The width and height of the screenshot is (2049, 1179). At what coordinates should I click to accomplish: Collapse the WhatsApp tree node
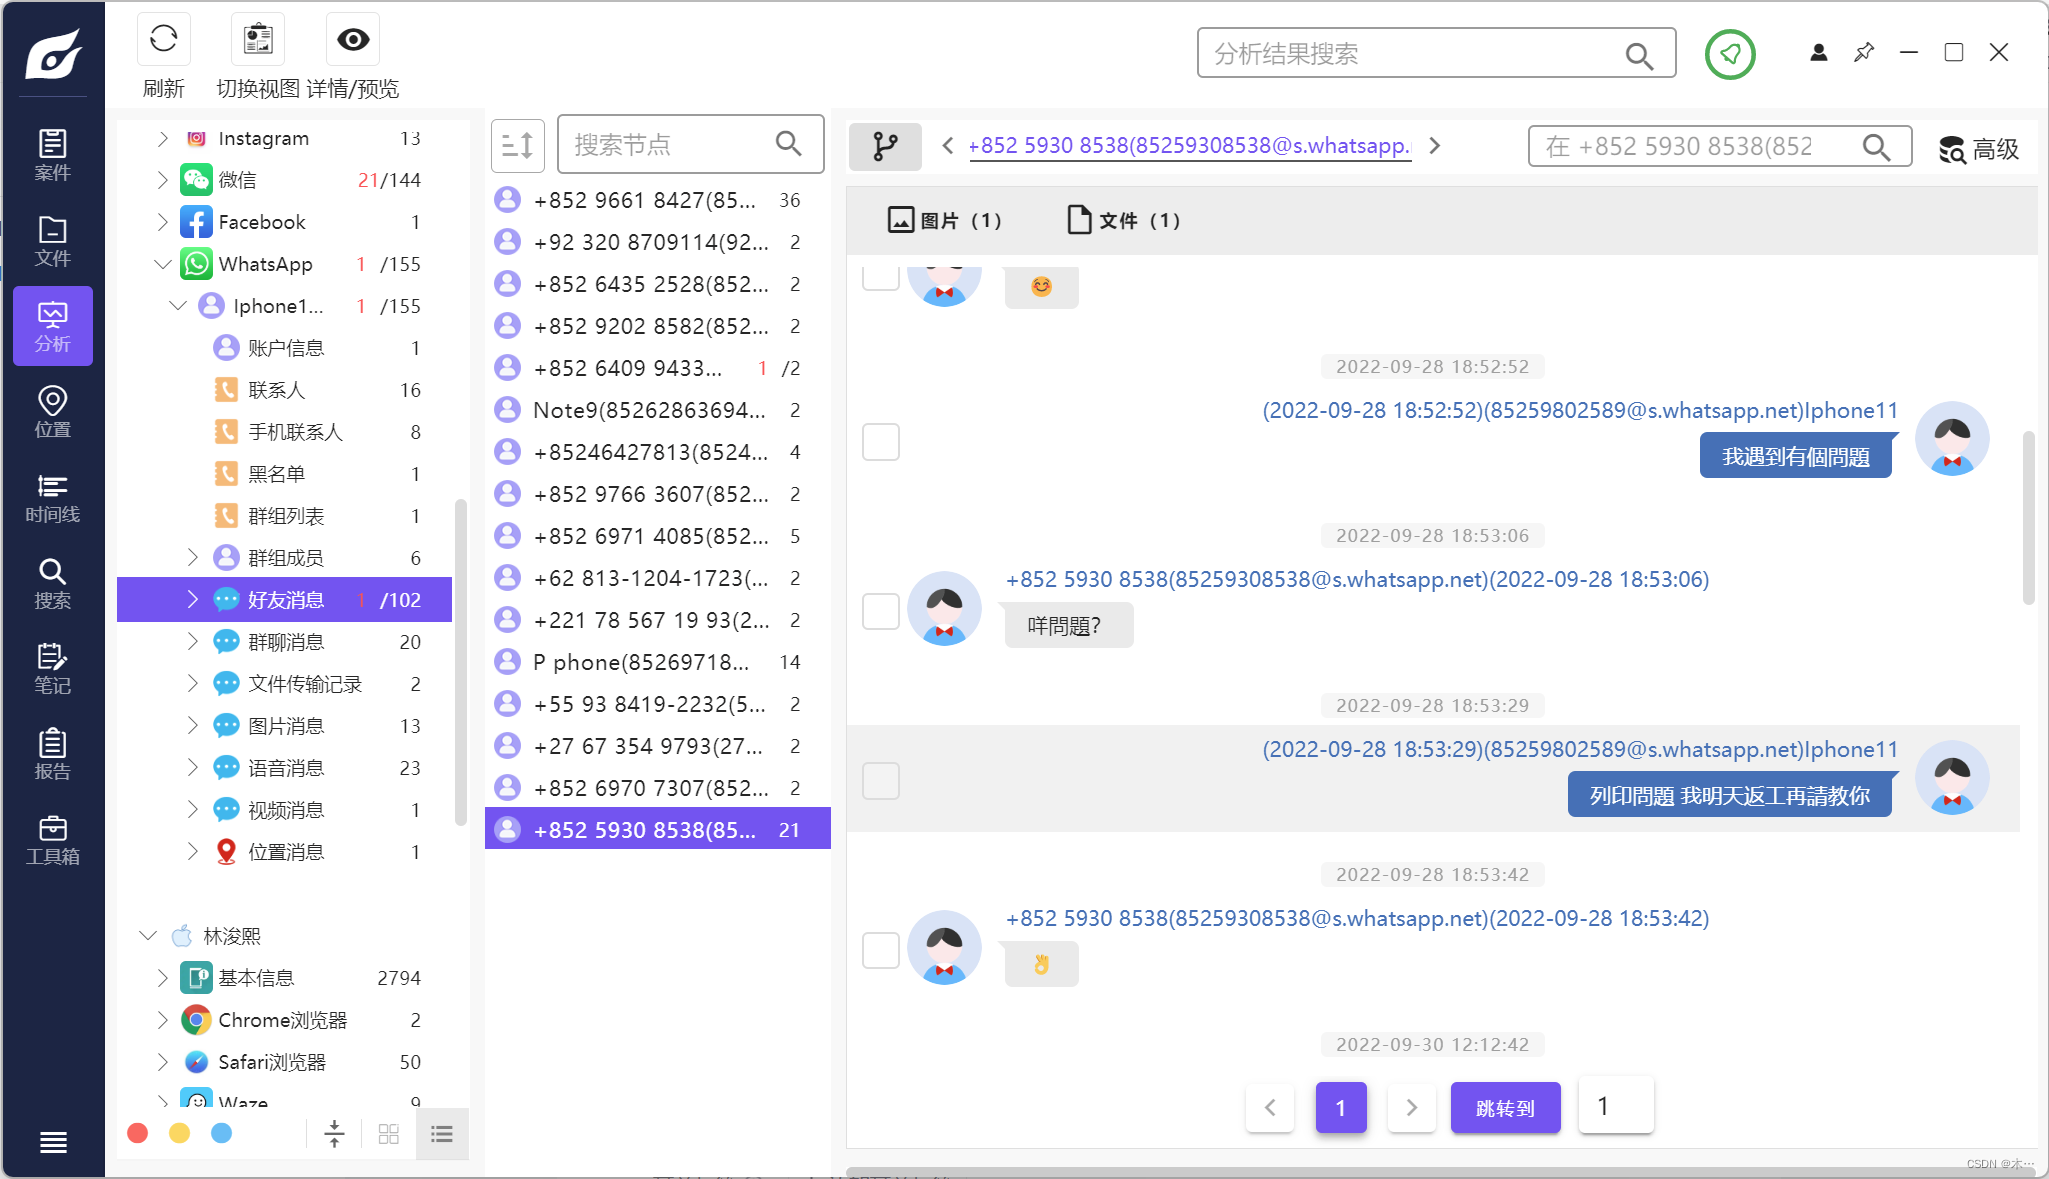(163, 264)
